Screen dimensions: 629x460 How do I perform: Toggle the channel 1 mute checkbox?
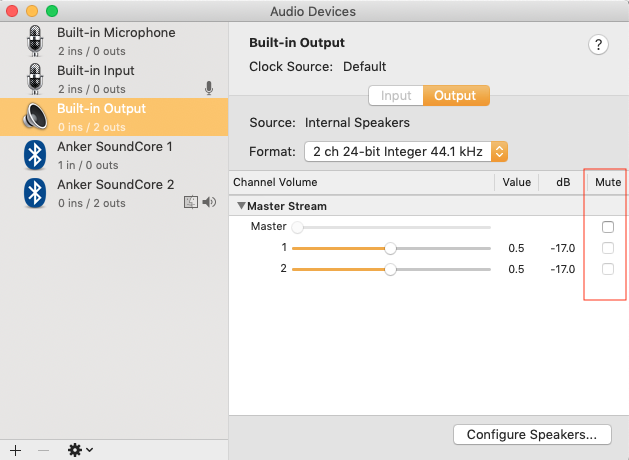click(608, 248)
